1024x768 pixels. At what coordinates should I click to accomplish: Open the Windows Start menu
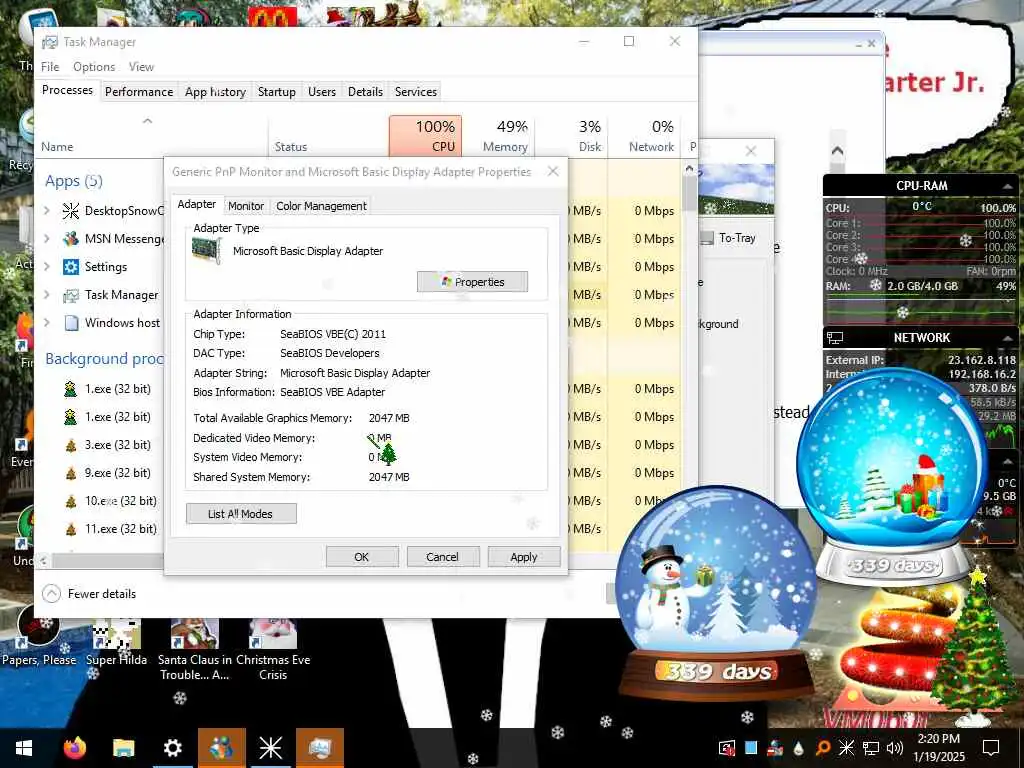click(x=24, y=748)
